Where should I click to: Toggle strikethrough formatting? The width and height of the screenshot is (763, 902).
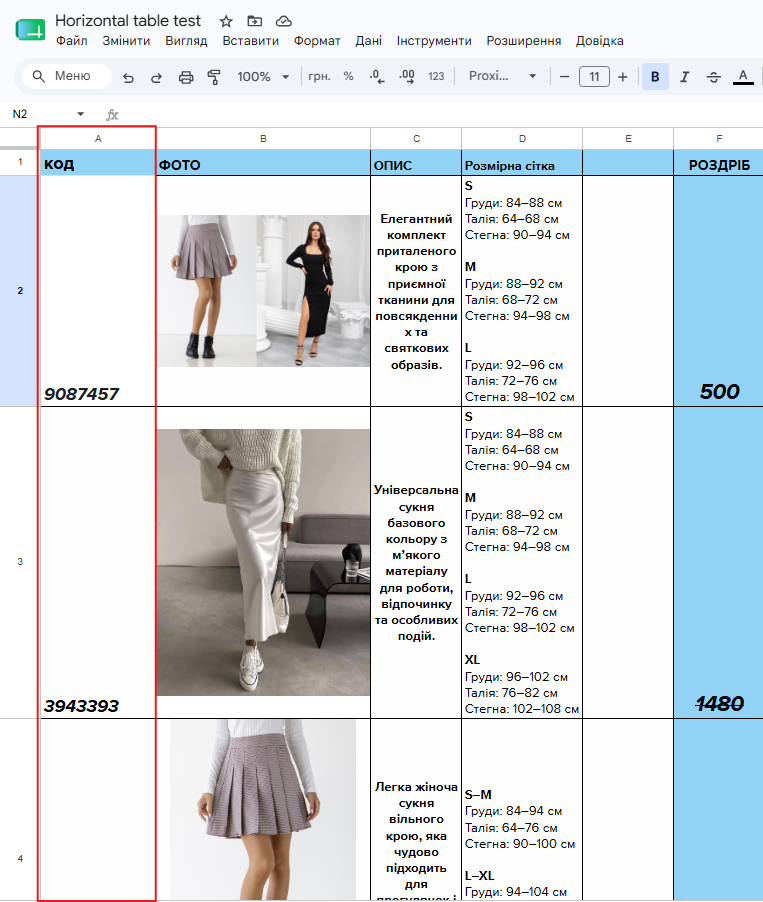(x=714, y=77)
